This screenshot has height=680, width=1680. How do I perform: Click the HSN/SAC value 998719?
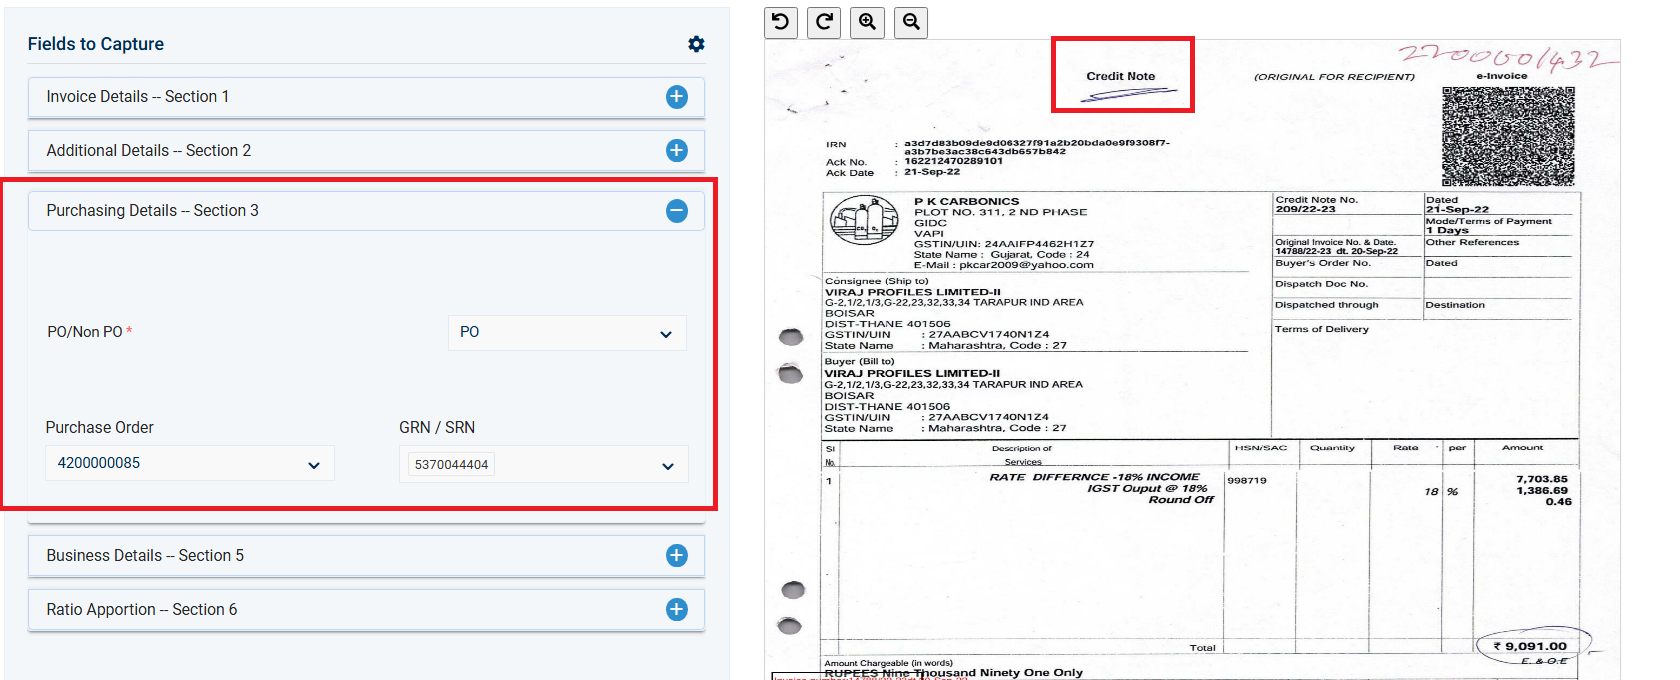tap(1247, 481)
